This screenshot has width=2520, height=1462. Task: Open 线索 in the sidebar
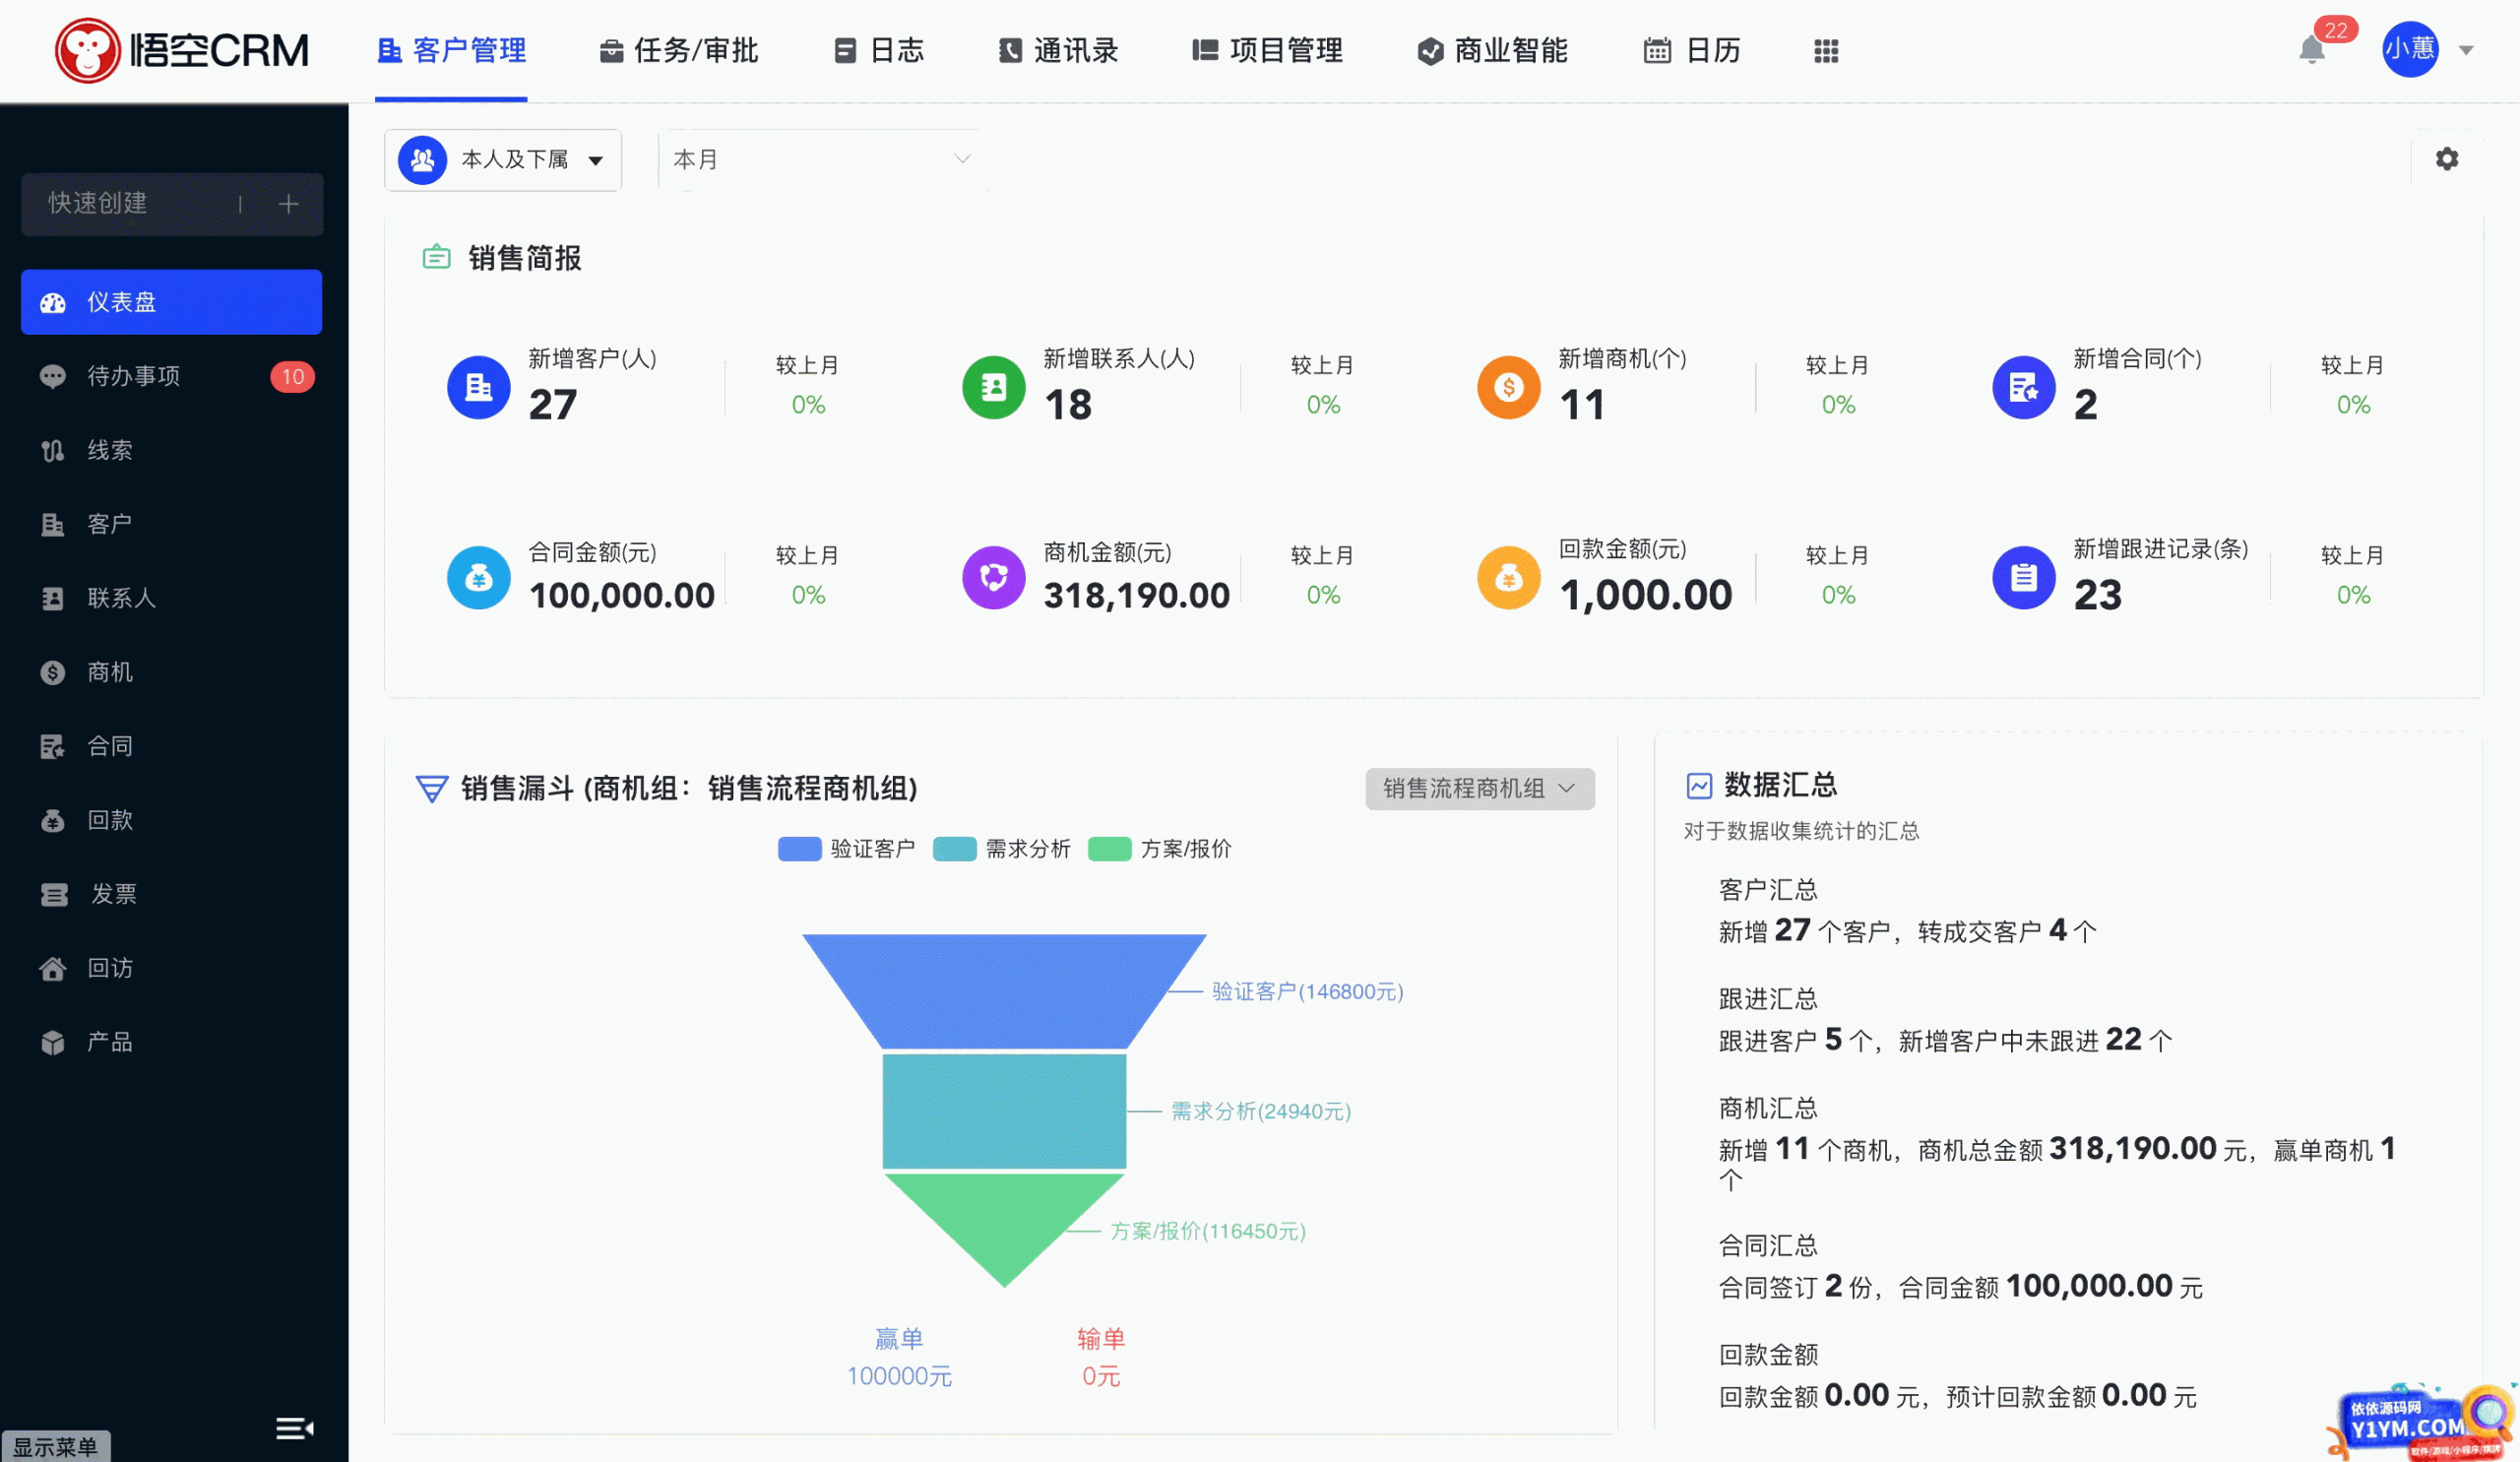171,450
